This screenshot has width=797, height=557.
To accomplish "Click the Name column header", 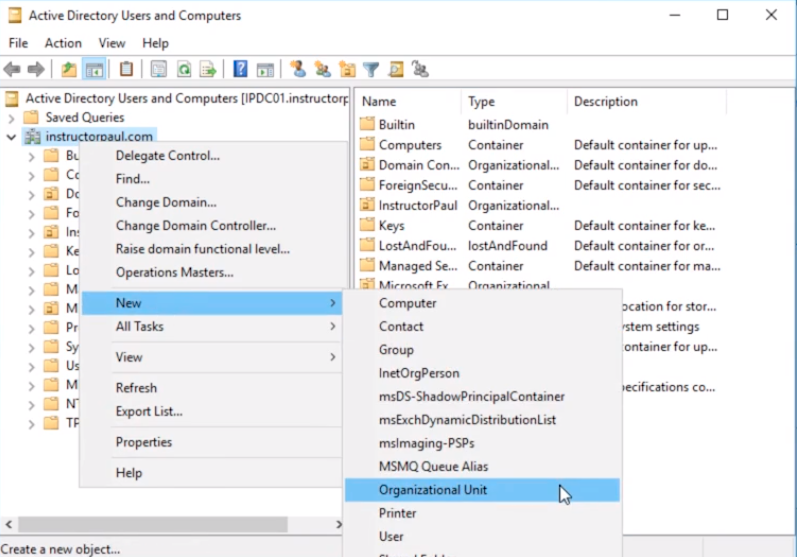I will [x=380, y=101].
